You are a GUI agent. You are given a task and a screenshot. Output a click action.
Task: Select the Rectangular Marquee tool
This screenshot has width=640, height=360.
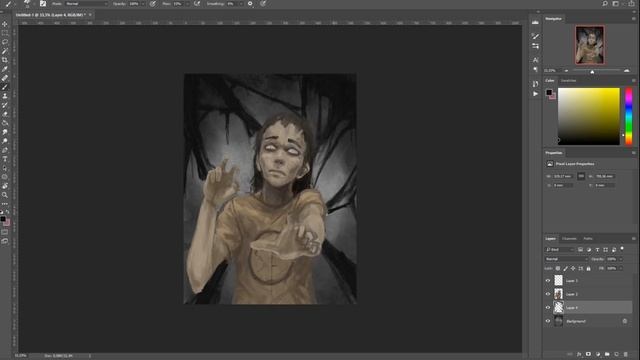(5, 33)
